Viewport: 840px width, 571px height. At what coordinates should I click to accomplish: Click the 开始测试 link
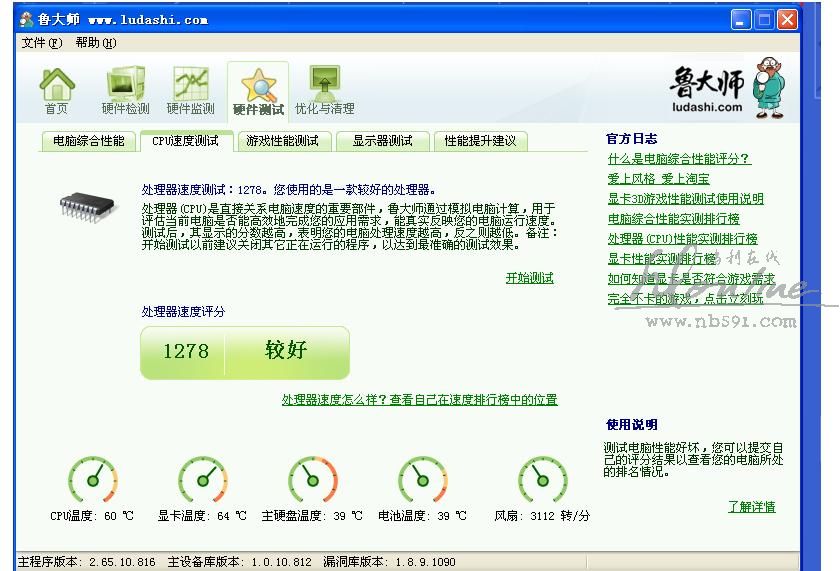[x=529, y=278]
